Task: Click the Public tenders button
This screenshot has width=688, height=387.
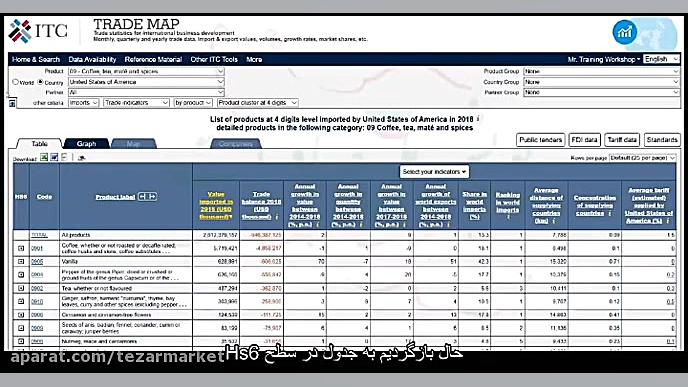Action: point(541,140)
